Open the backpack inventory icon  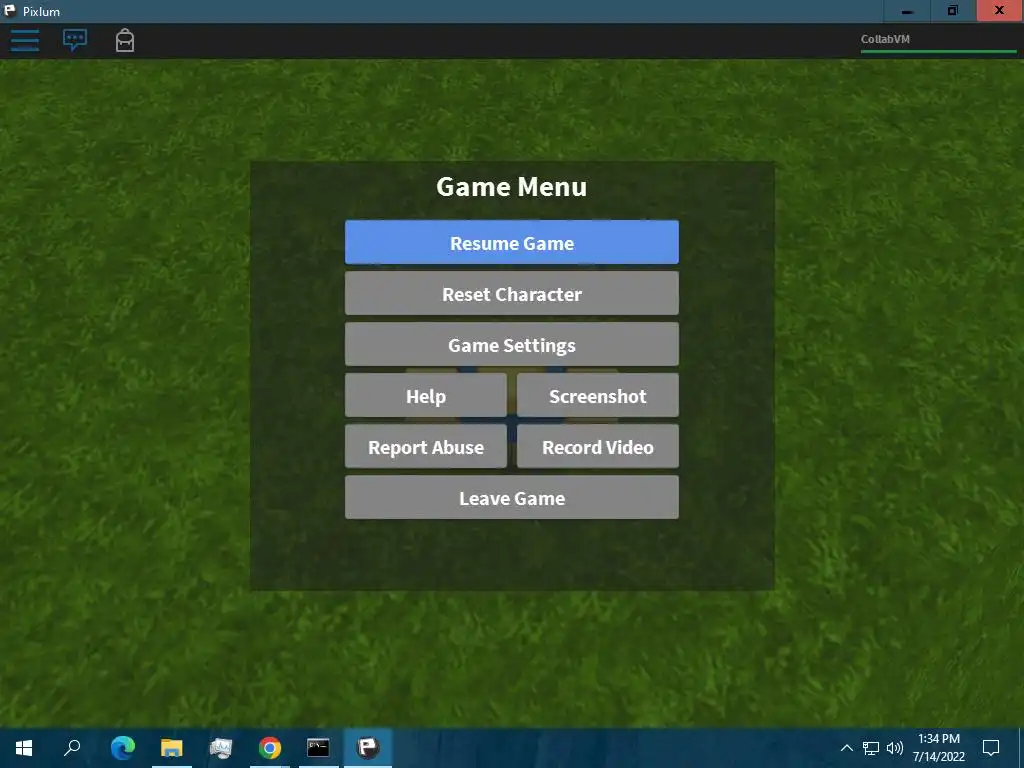point(125,40)
